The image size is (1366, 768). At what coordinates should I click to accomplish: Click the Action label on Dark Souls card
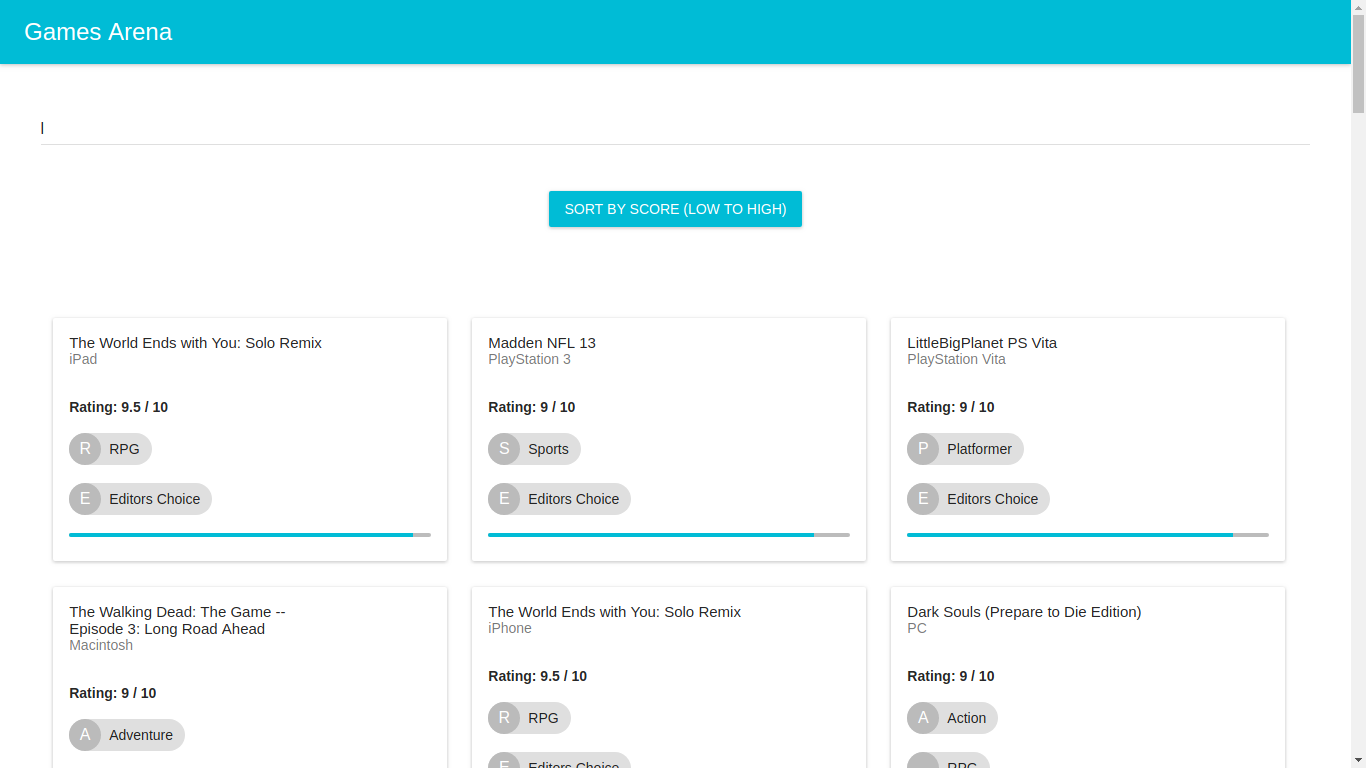(x=967, y=718)
